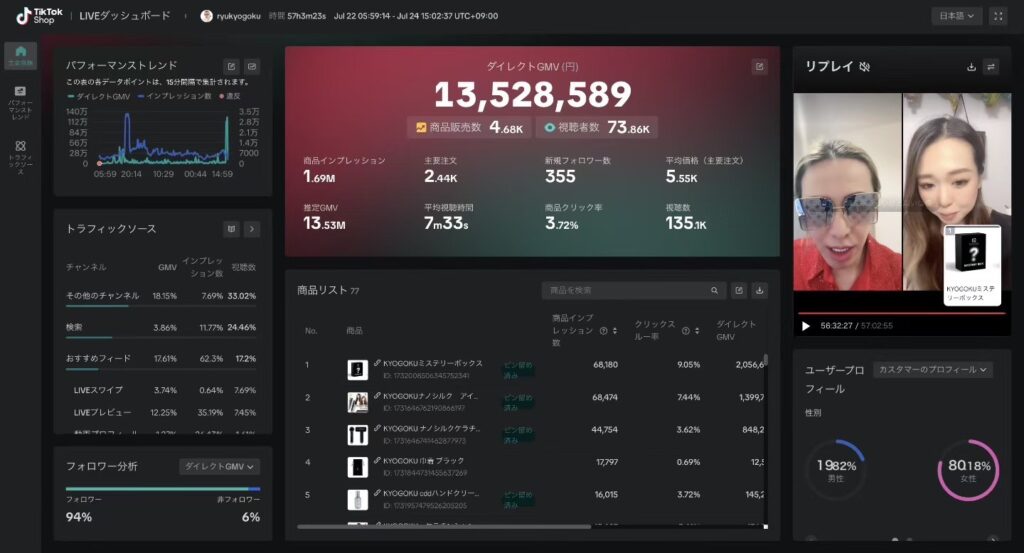Expand トラフィックソース details with the arrow
Screen dimensions: 1024x553
tap(252, 229)
